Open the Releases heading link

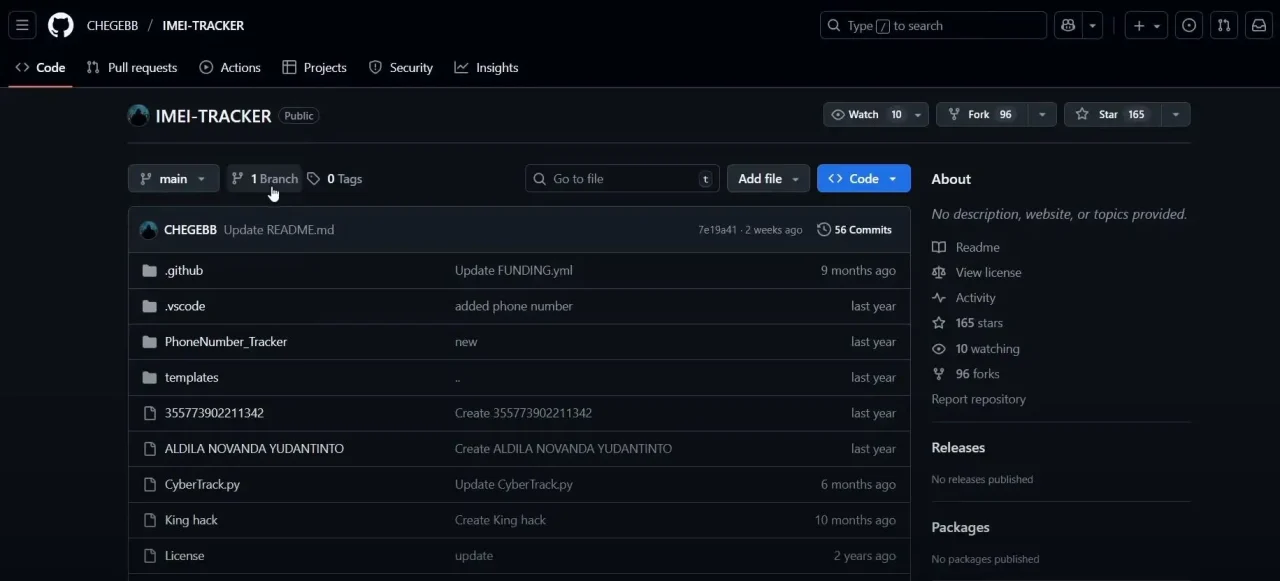click(x=958, y=448)
